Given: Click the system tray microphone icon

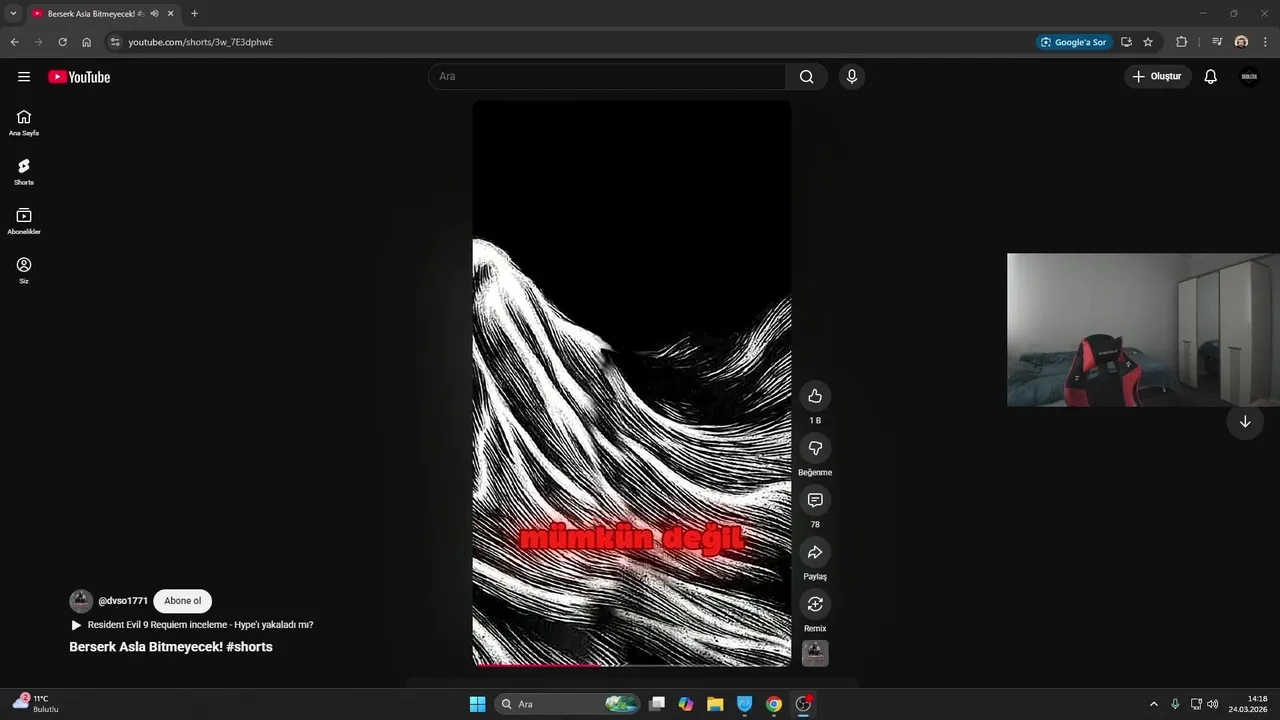Looking at the screenshot, I should point(1175,704).
